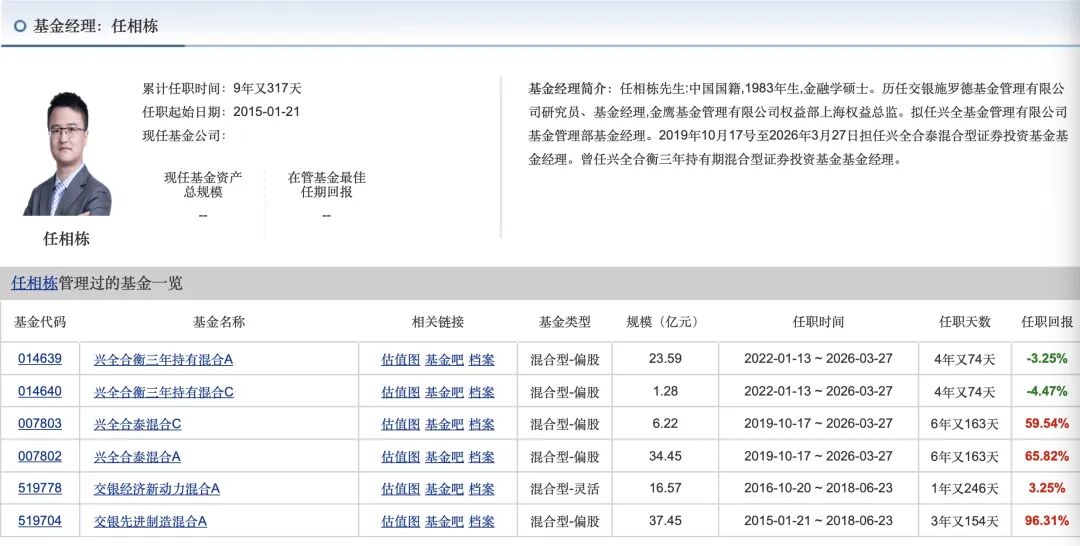1080x546 pixels.
Task: Click the 59.54% return value
Action: 1047,423
